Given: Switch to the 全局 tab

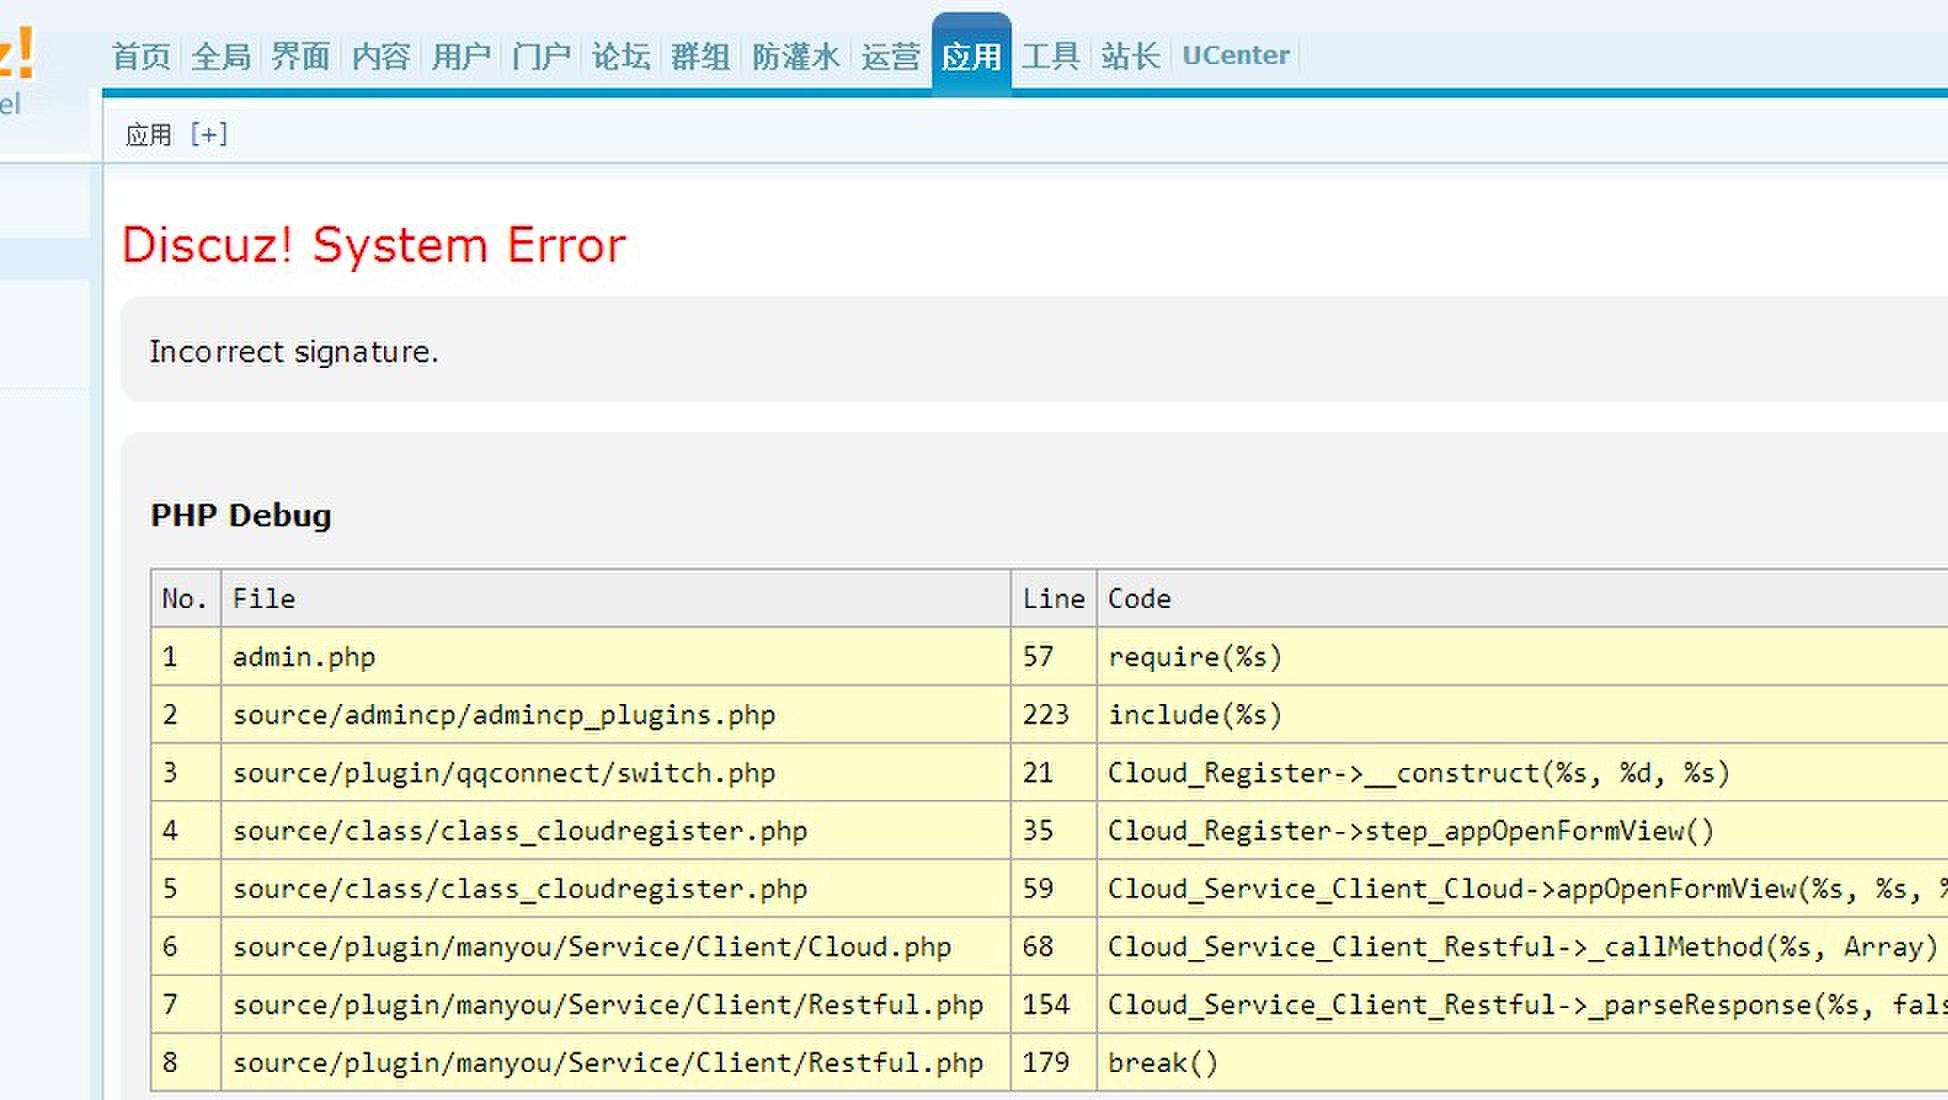Looking at the screenshot, I should point(221,56).
